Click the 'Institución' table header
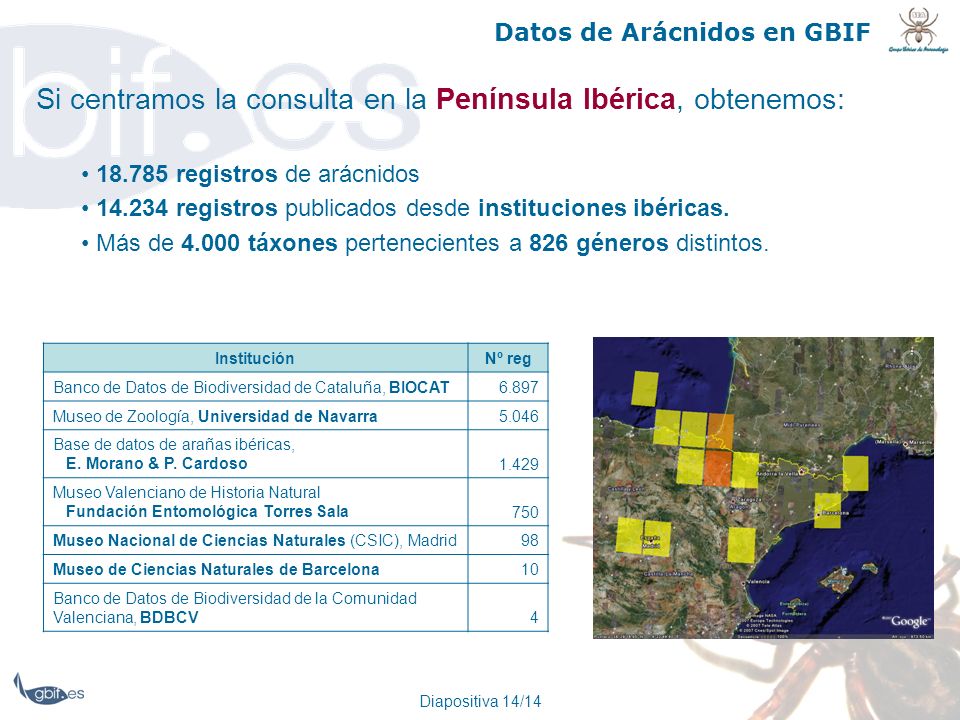Image resolution: width=960 pixels, height=720 pixels. coord(255,358)
